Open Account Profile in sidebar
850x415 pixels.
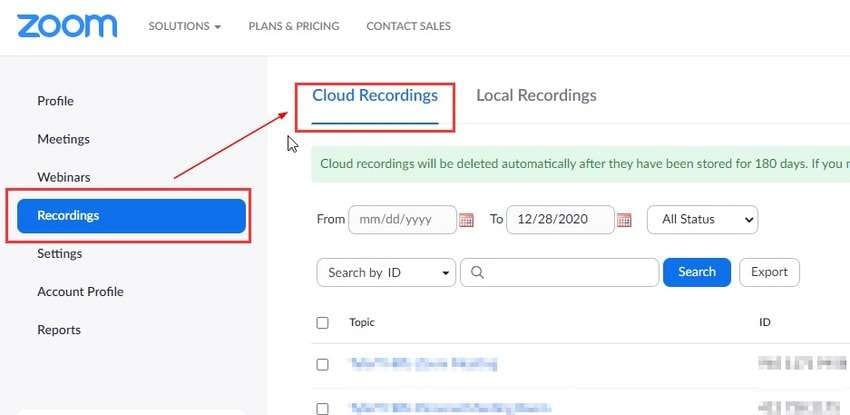coord(80,292)
